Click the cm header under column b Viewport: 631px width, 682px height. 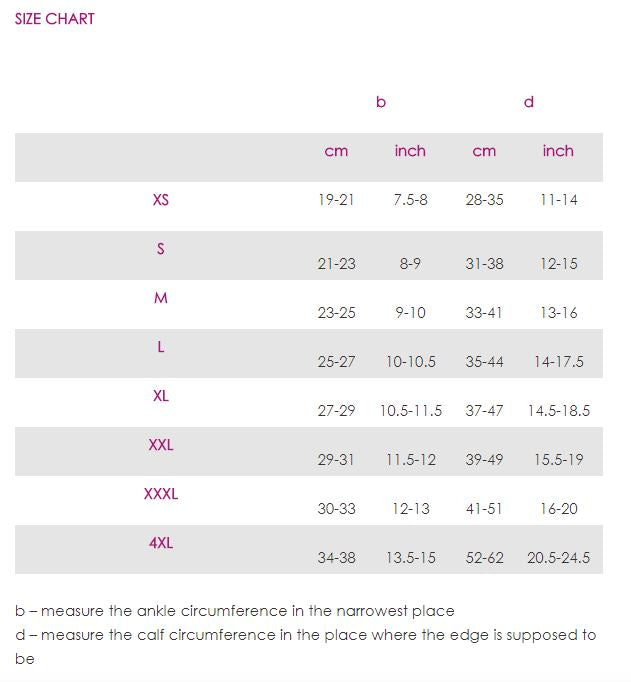(336, 151)
